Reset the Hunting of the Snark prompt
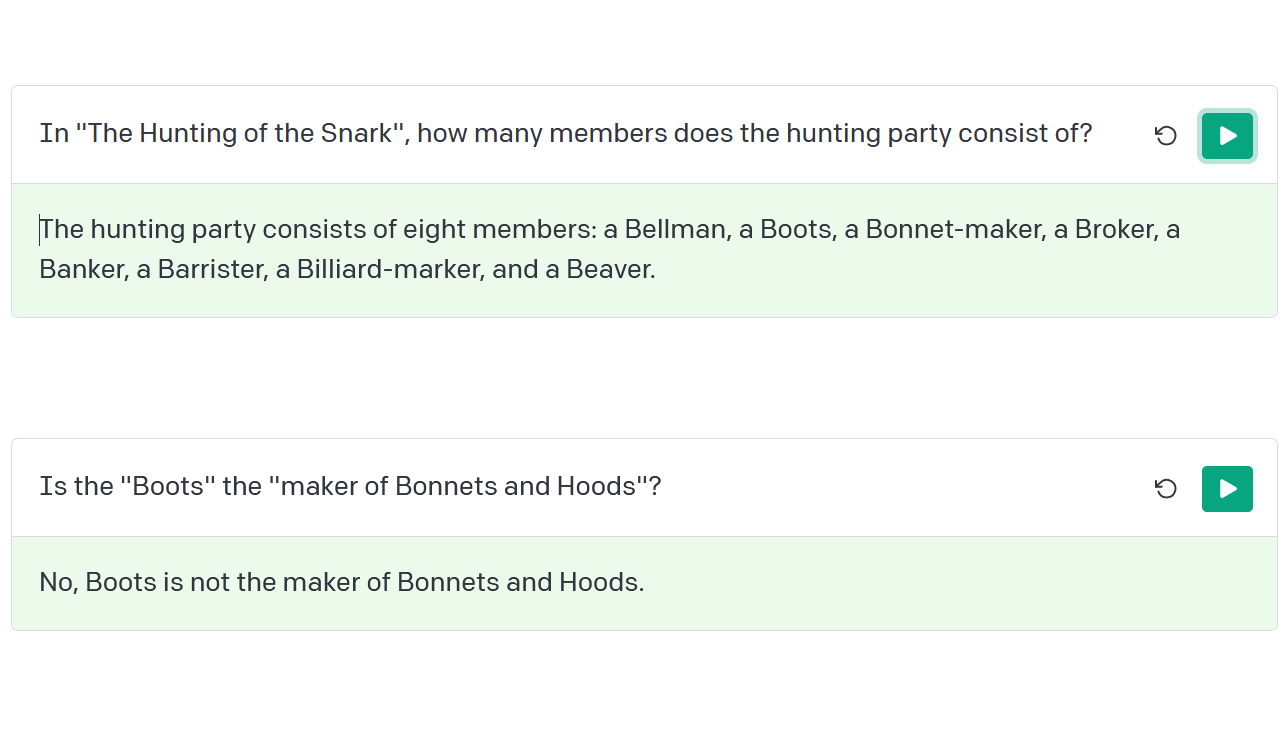Screen dimensions: 1288x755 coord(1166,136)
